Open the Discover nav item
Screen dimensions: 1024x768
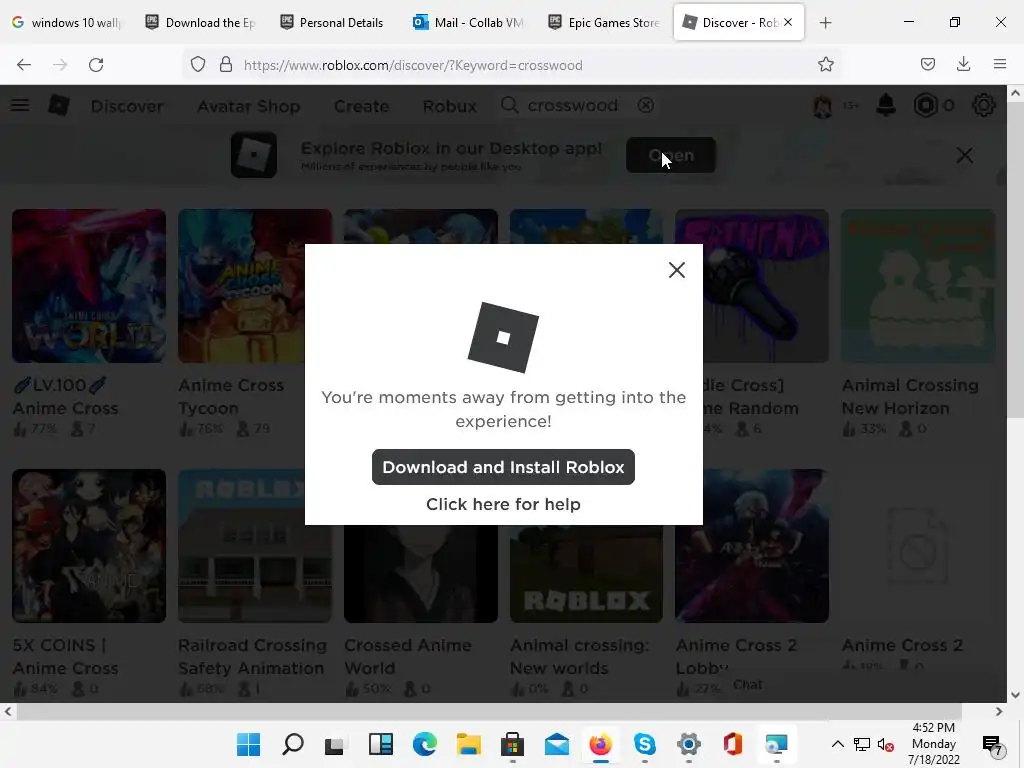127,106
